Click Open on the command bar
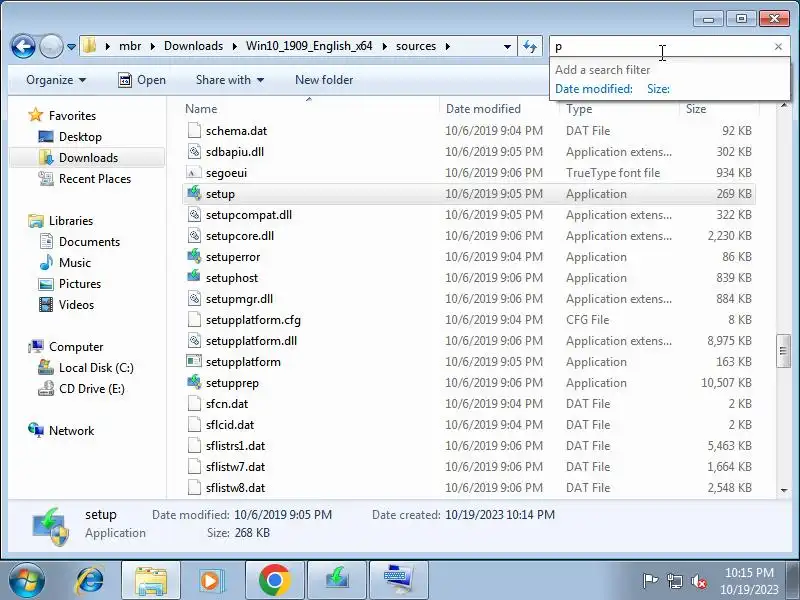Image resolution: width=800 pixels, height=600 pixels. (142, 80)
